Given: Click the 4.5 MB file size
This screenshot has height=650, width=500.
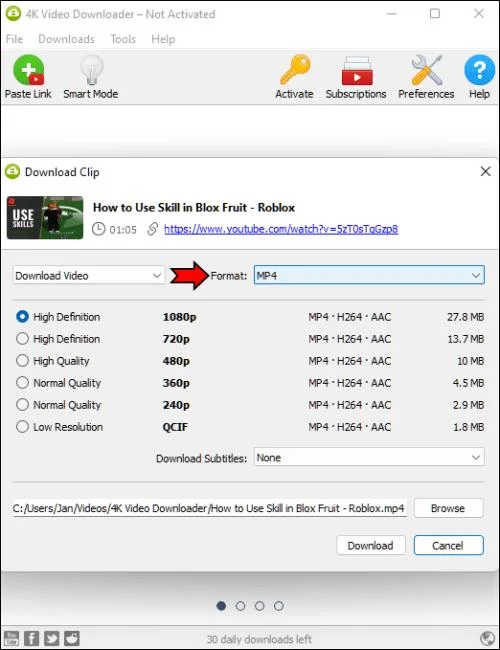Looking at the screenshot, I should 468,383.
